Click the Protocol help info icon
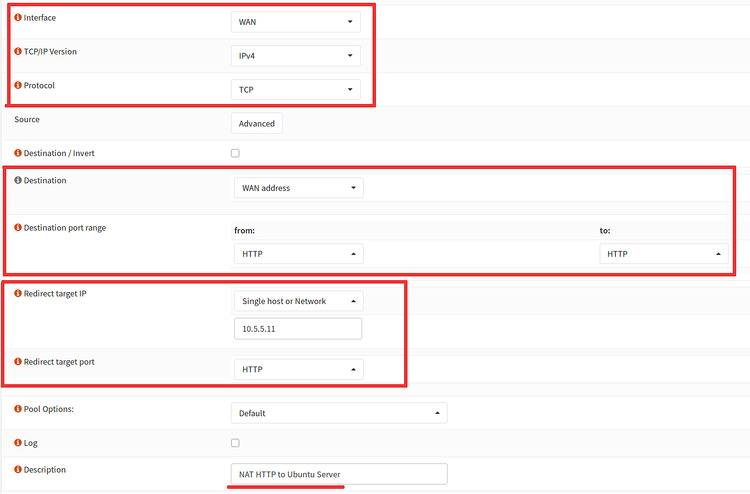The image size is (750, 494). [18, 86]
